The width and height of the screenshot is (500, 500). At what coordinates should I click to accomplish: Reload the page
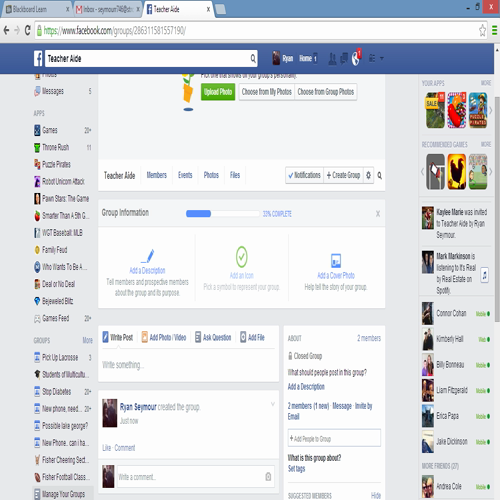[x=28, y=31]
